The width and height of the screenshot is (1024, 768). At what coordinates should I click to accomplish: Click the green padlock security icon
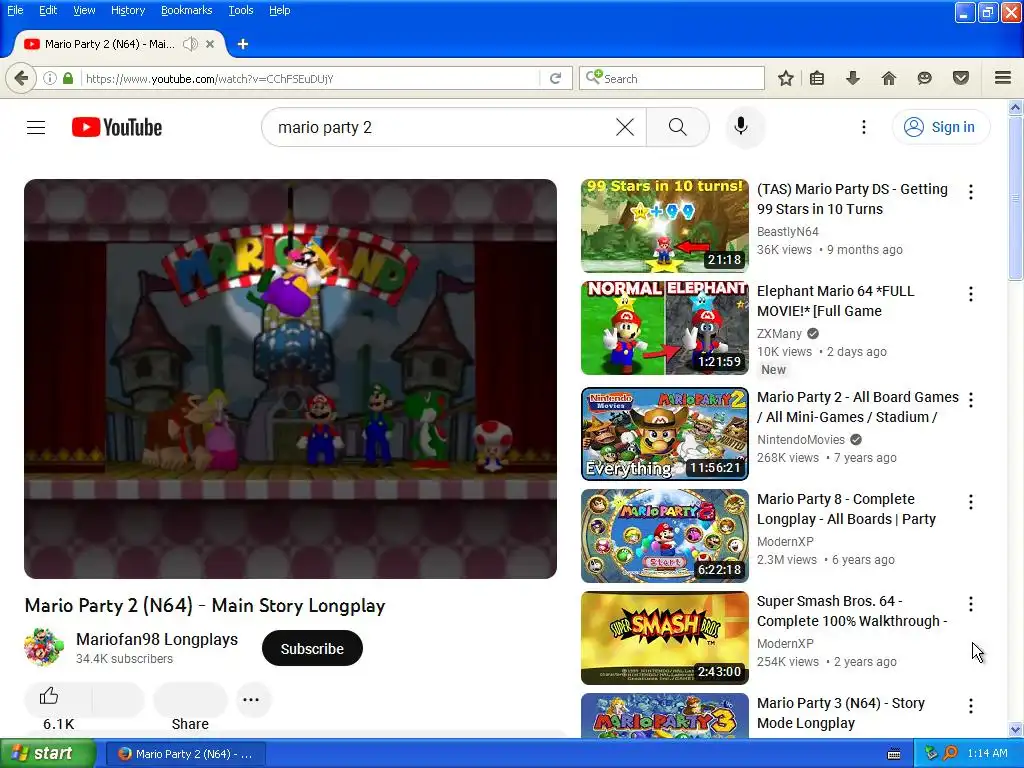click(68, 78)
